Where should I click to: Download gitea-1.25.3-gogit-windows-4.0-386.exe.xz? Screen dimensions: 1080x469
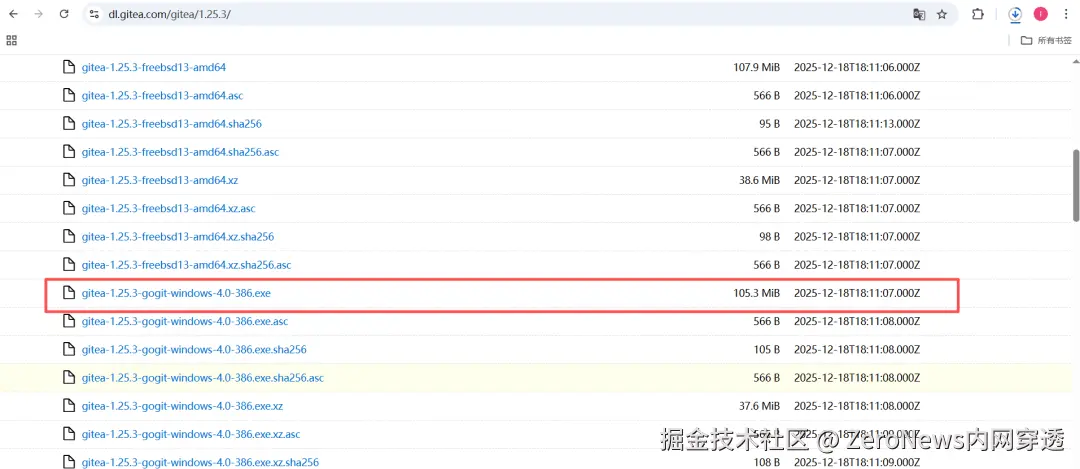pos(183,406)
